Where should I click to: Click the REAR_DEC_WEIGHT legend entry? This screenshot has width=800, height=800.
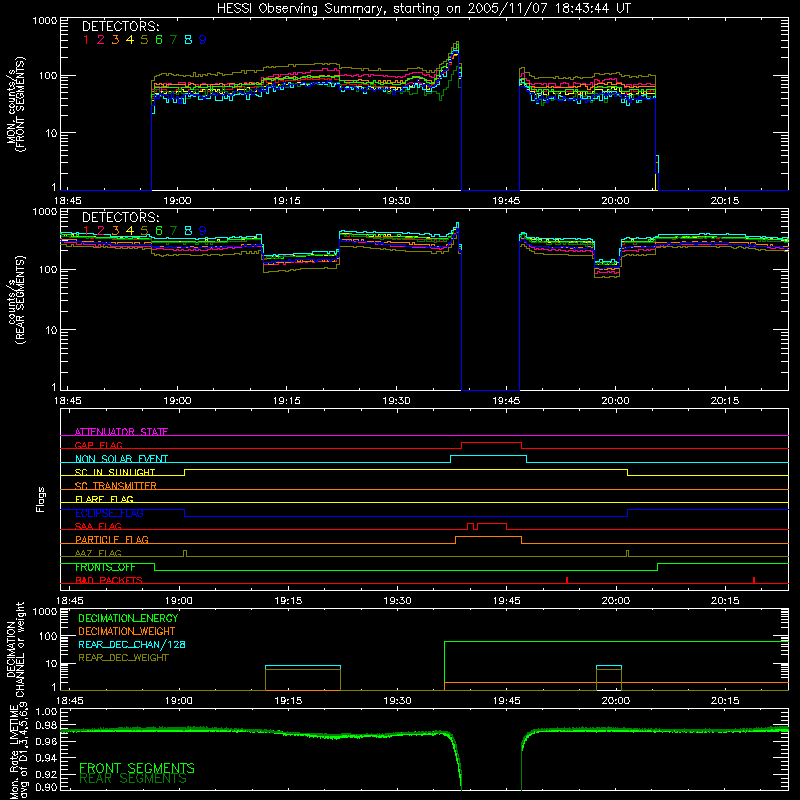[x=123, y=658]
